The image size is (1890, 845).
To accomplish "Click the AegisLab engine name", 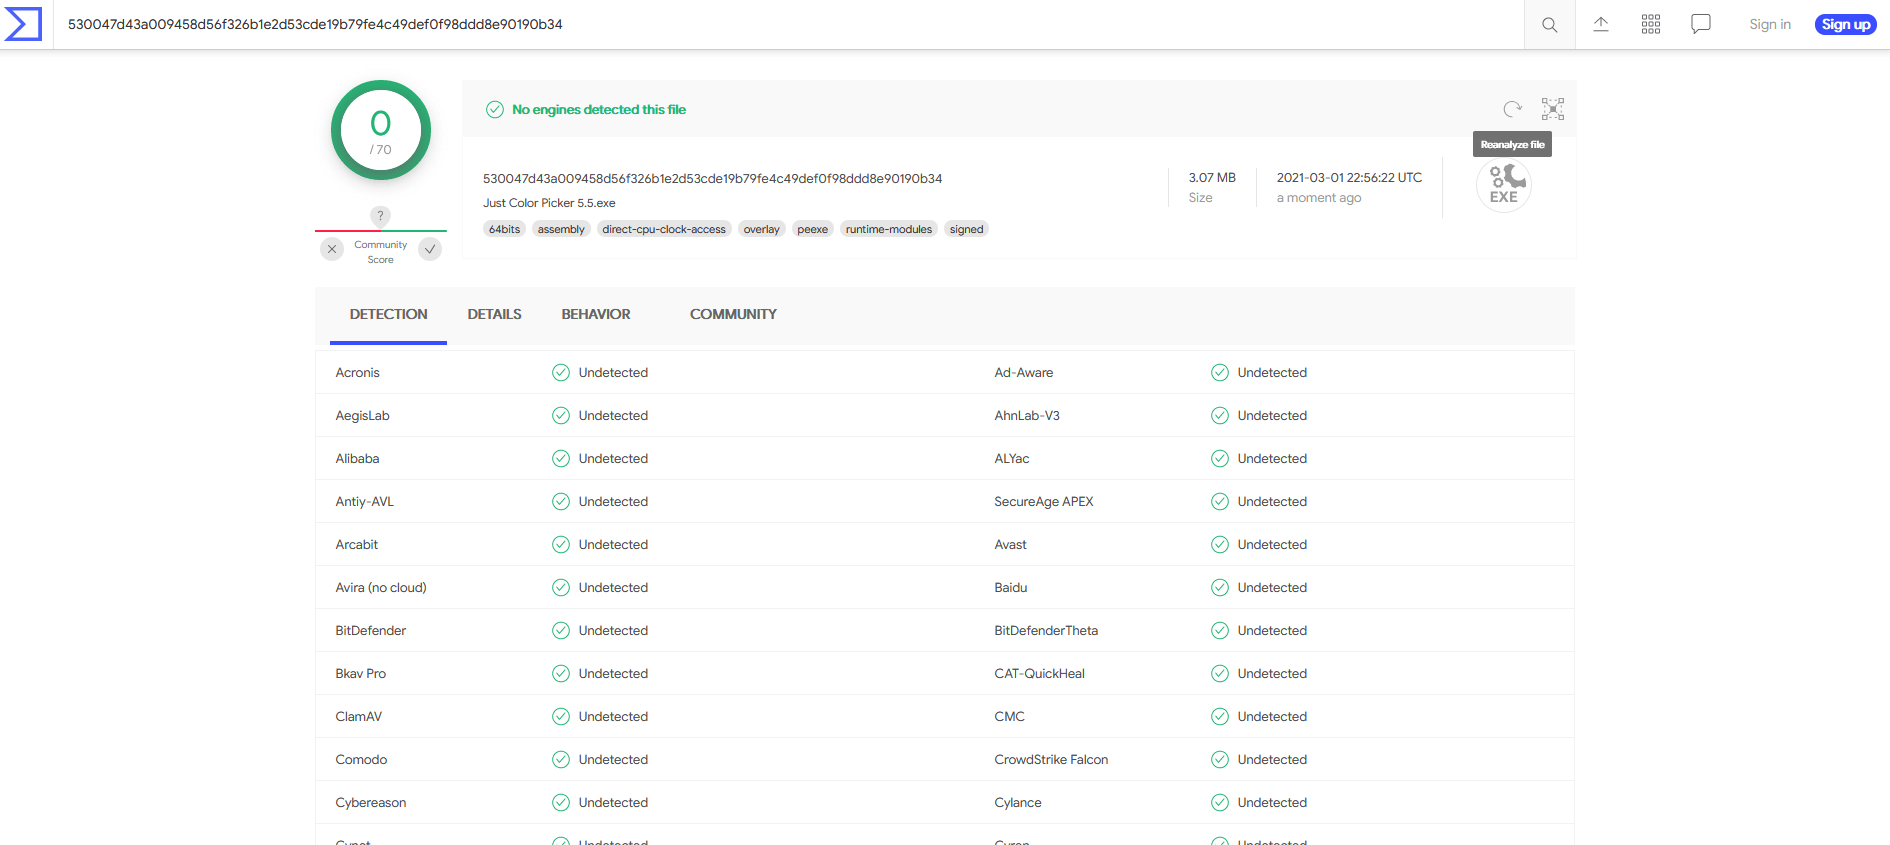I will 363,416.
